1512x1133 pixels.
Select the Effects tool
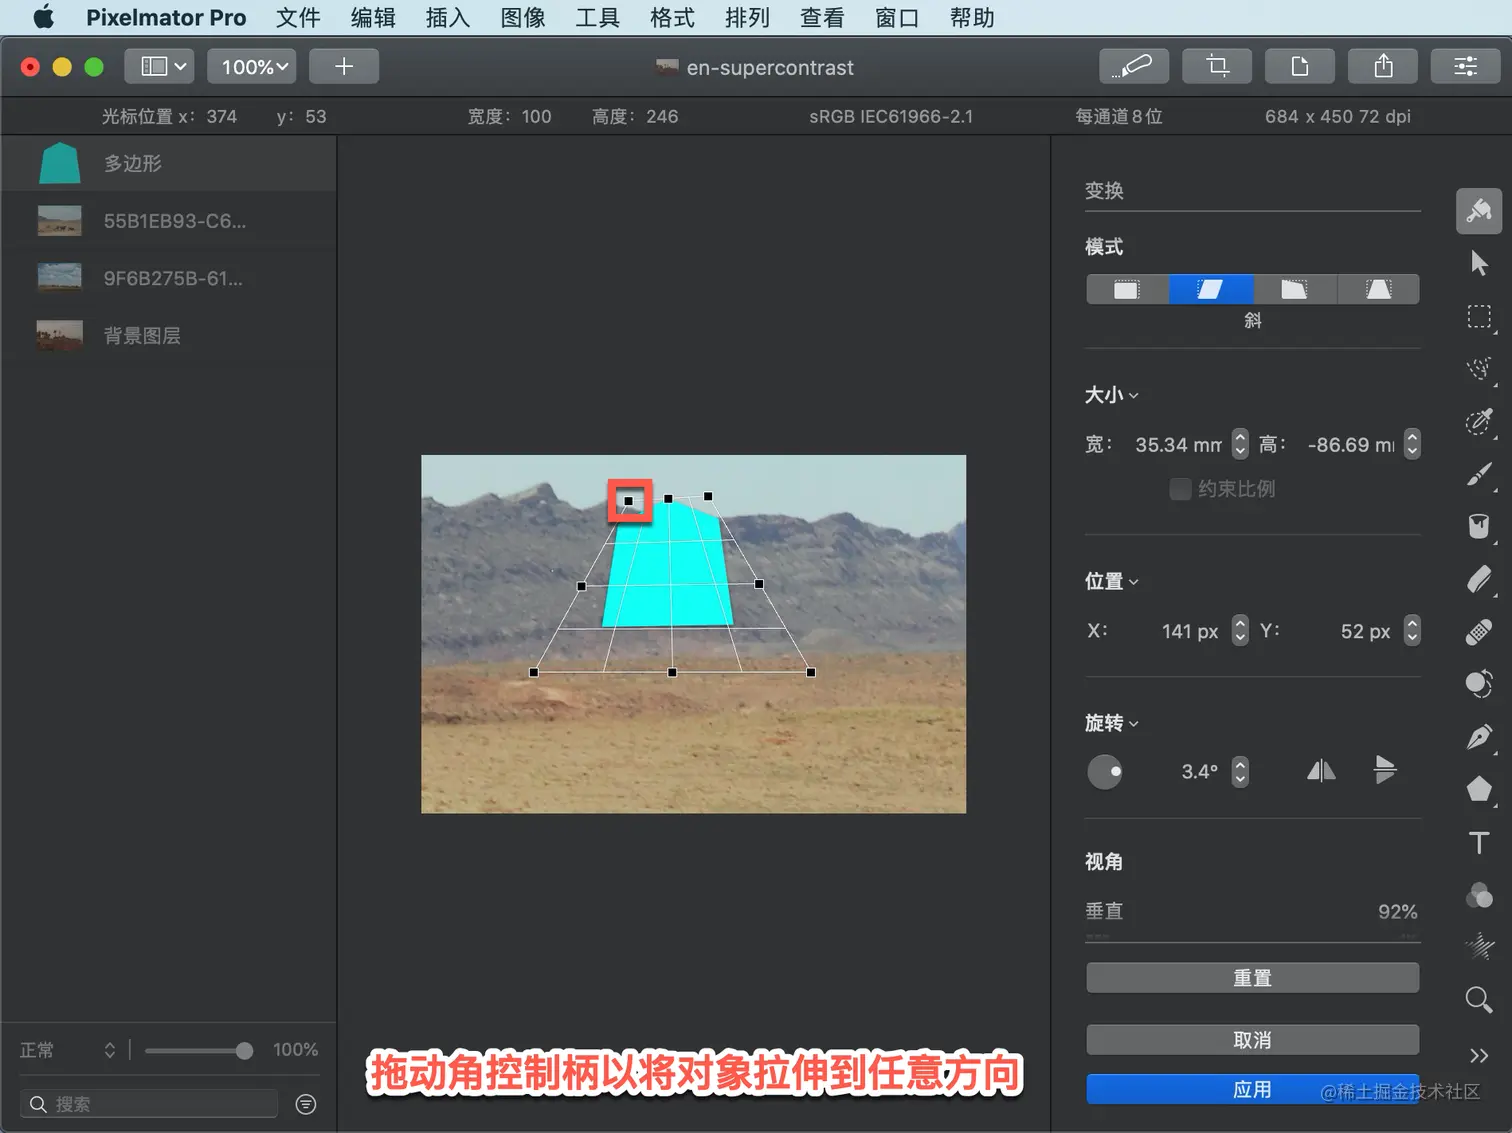[x=1479, y=946]
